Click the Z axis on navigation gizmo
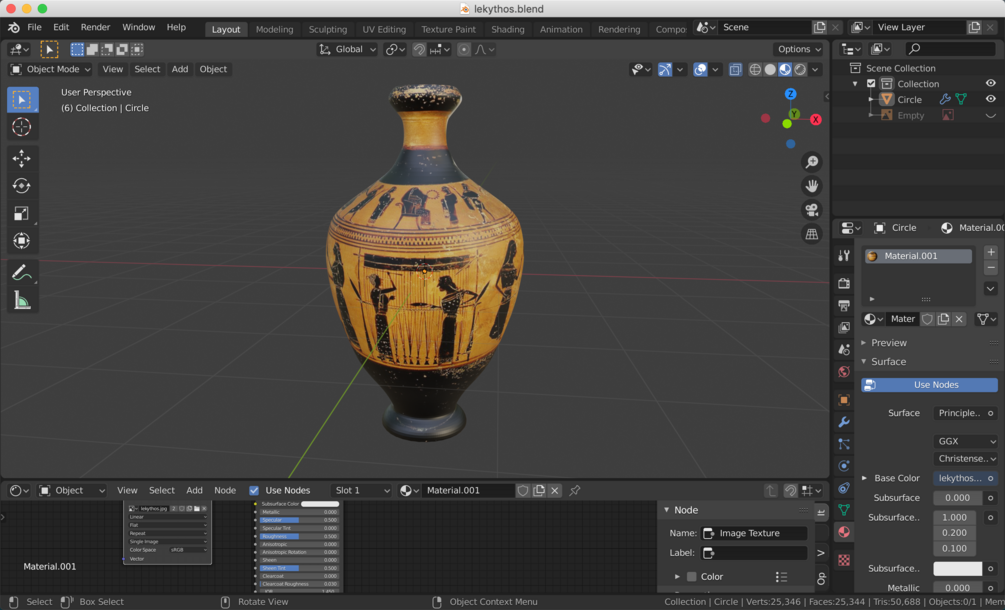This screenshot has width=1005, height=610. pyautogui.click(x=790, y=94)
